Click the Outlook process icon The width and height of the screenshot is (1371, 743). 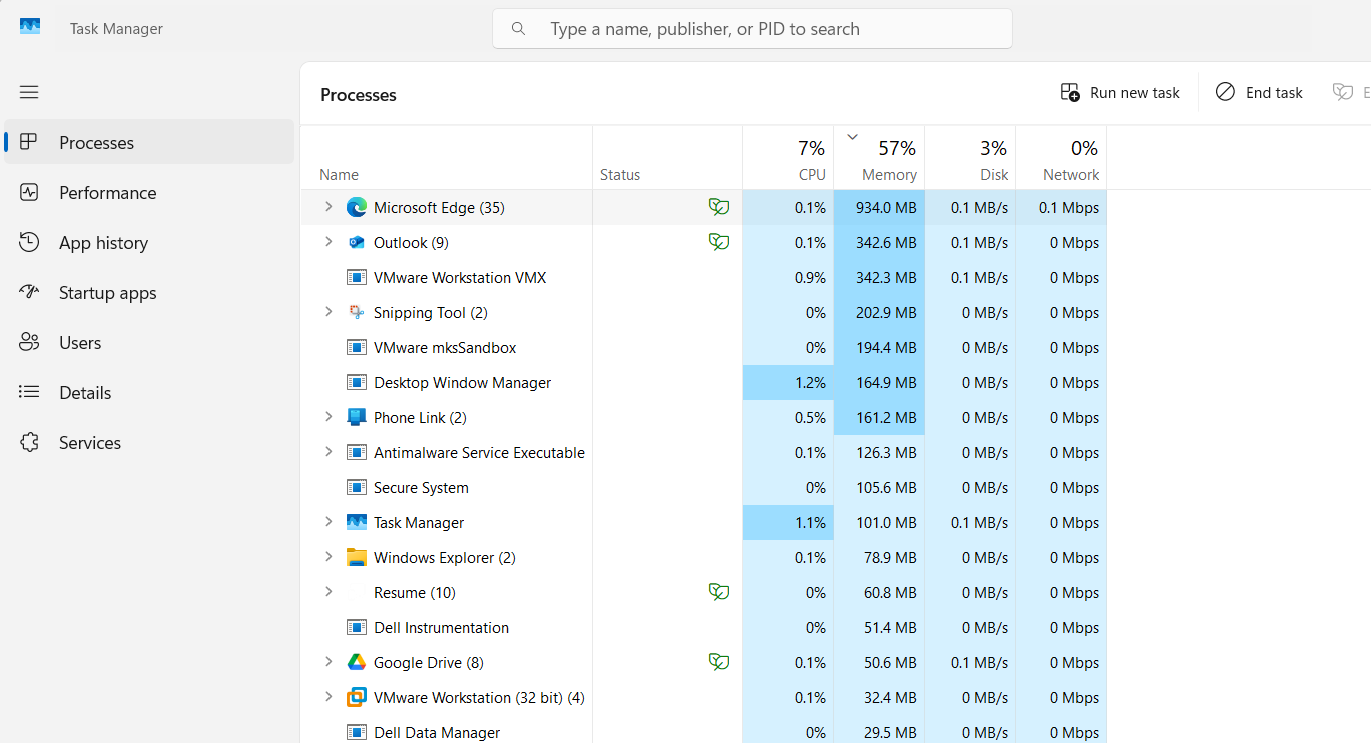pyautogui.click(x=357, y=242)
